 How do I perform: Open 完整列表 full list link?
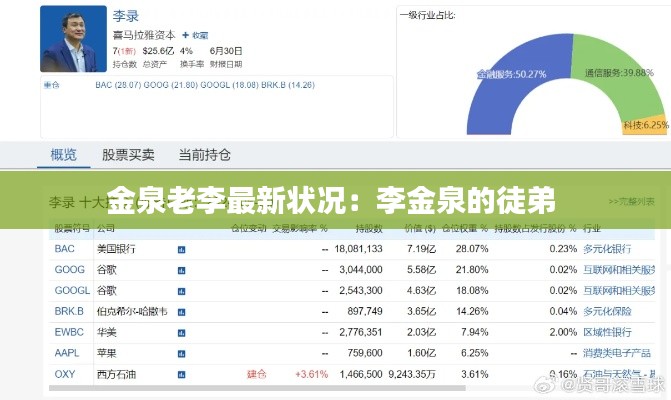[632, 201]
